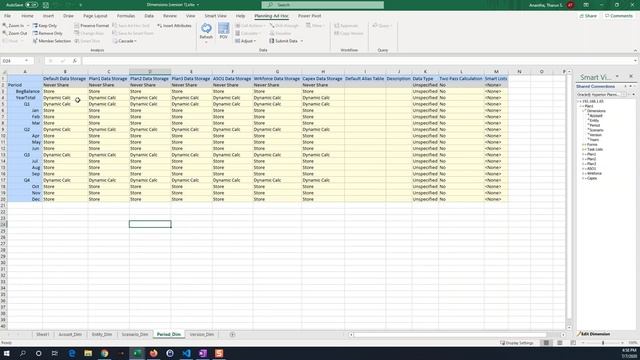Click the Zoom Out tool
The image size is (640, 360).
pos(15,33)
